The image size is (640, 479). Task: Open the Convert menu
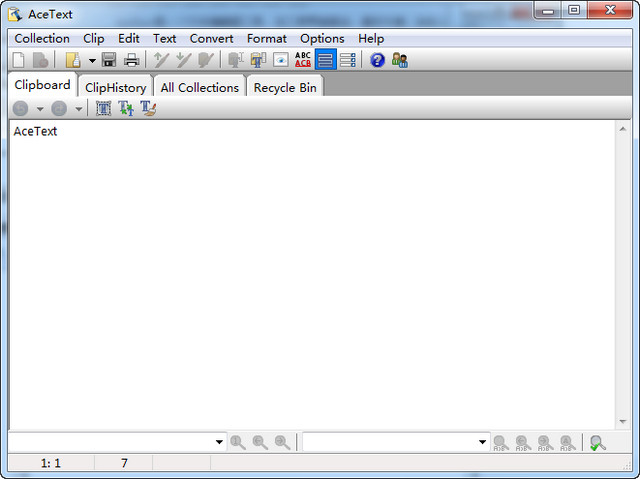[211, 38]
